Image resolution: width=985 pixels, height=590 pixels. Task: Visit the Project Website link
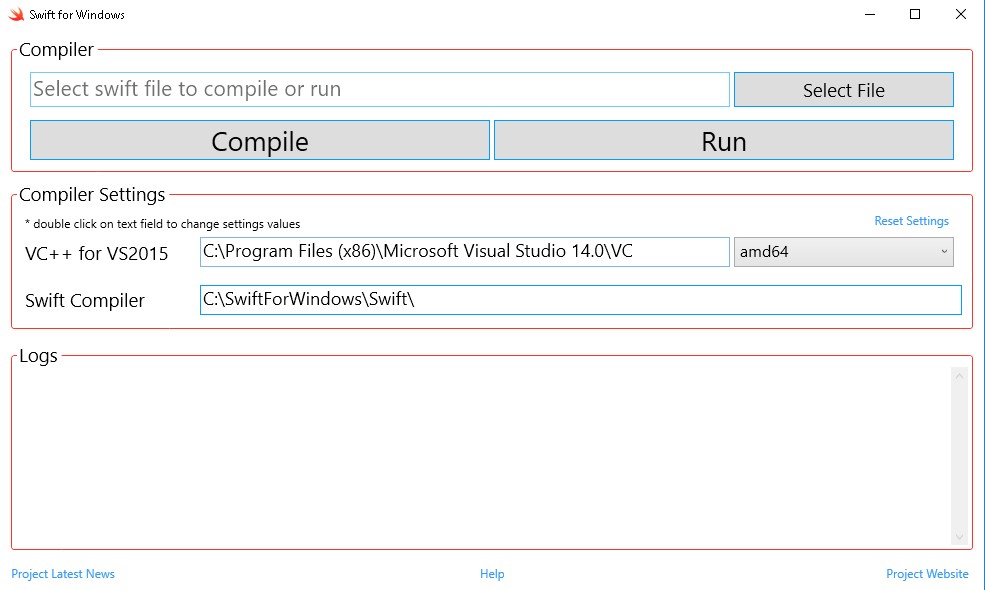(x=927, y=574)
